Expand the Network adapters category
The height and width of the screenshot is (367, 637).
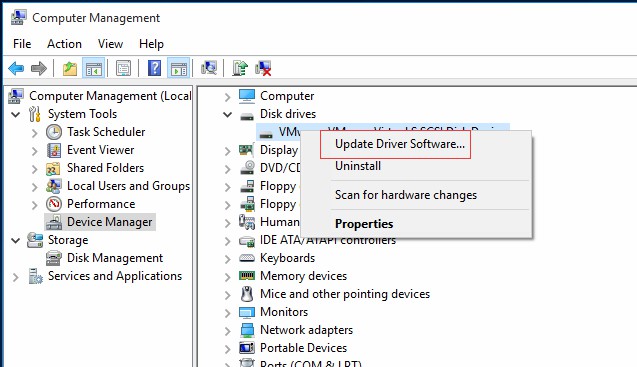228,330
